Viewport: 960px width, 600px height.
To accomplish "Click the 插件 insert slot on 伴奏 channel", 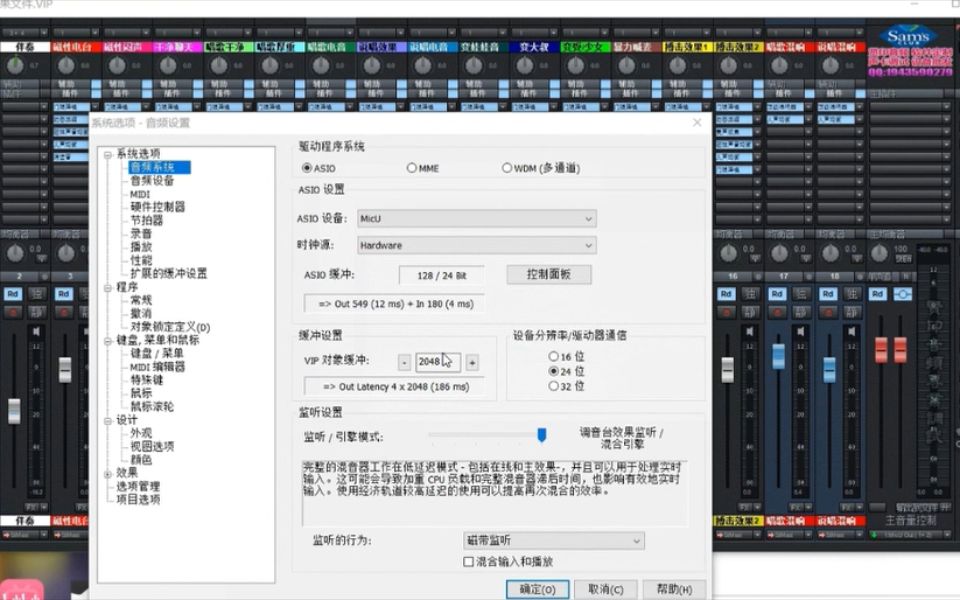I will pos(18,92).
